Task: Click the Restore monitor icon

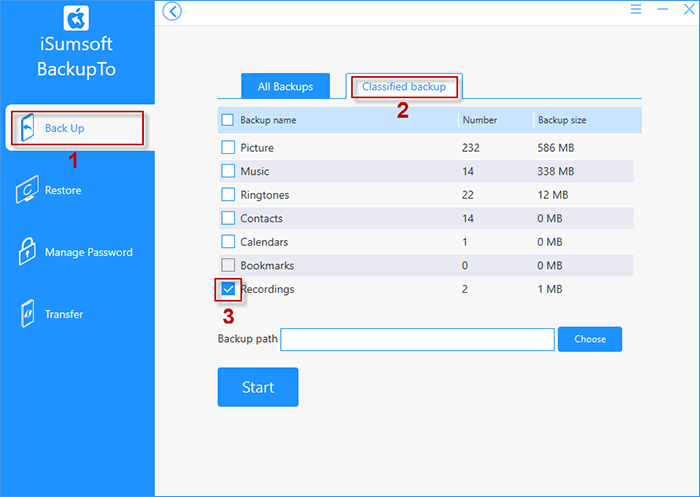Action: point(27,190)
